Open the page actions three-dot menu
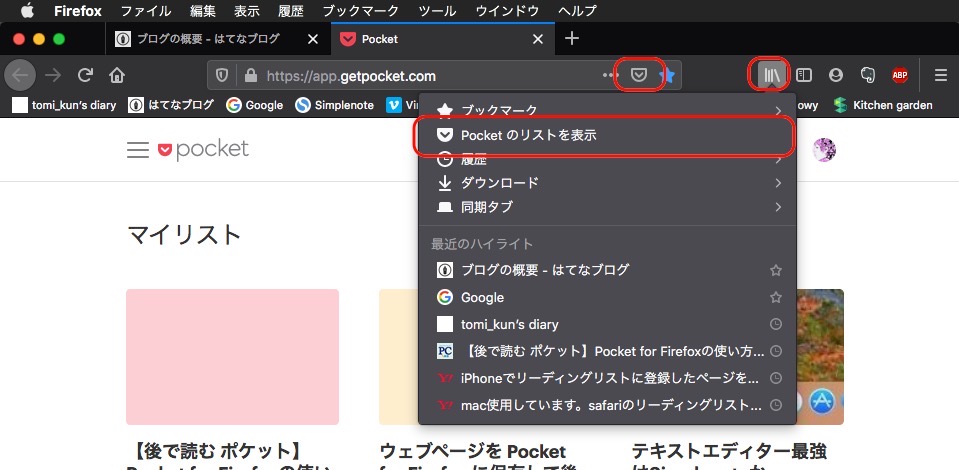 (x=610, y=75)
